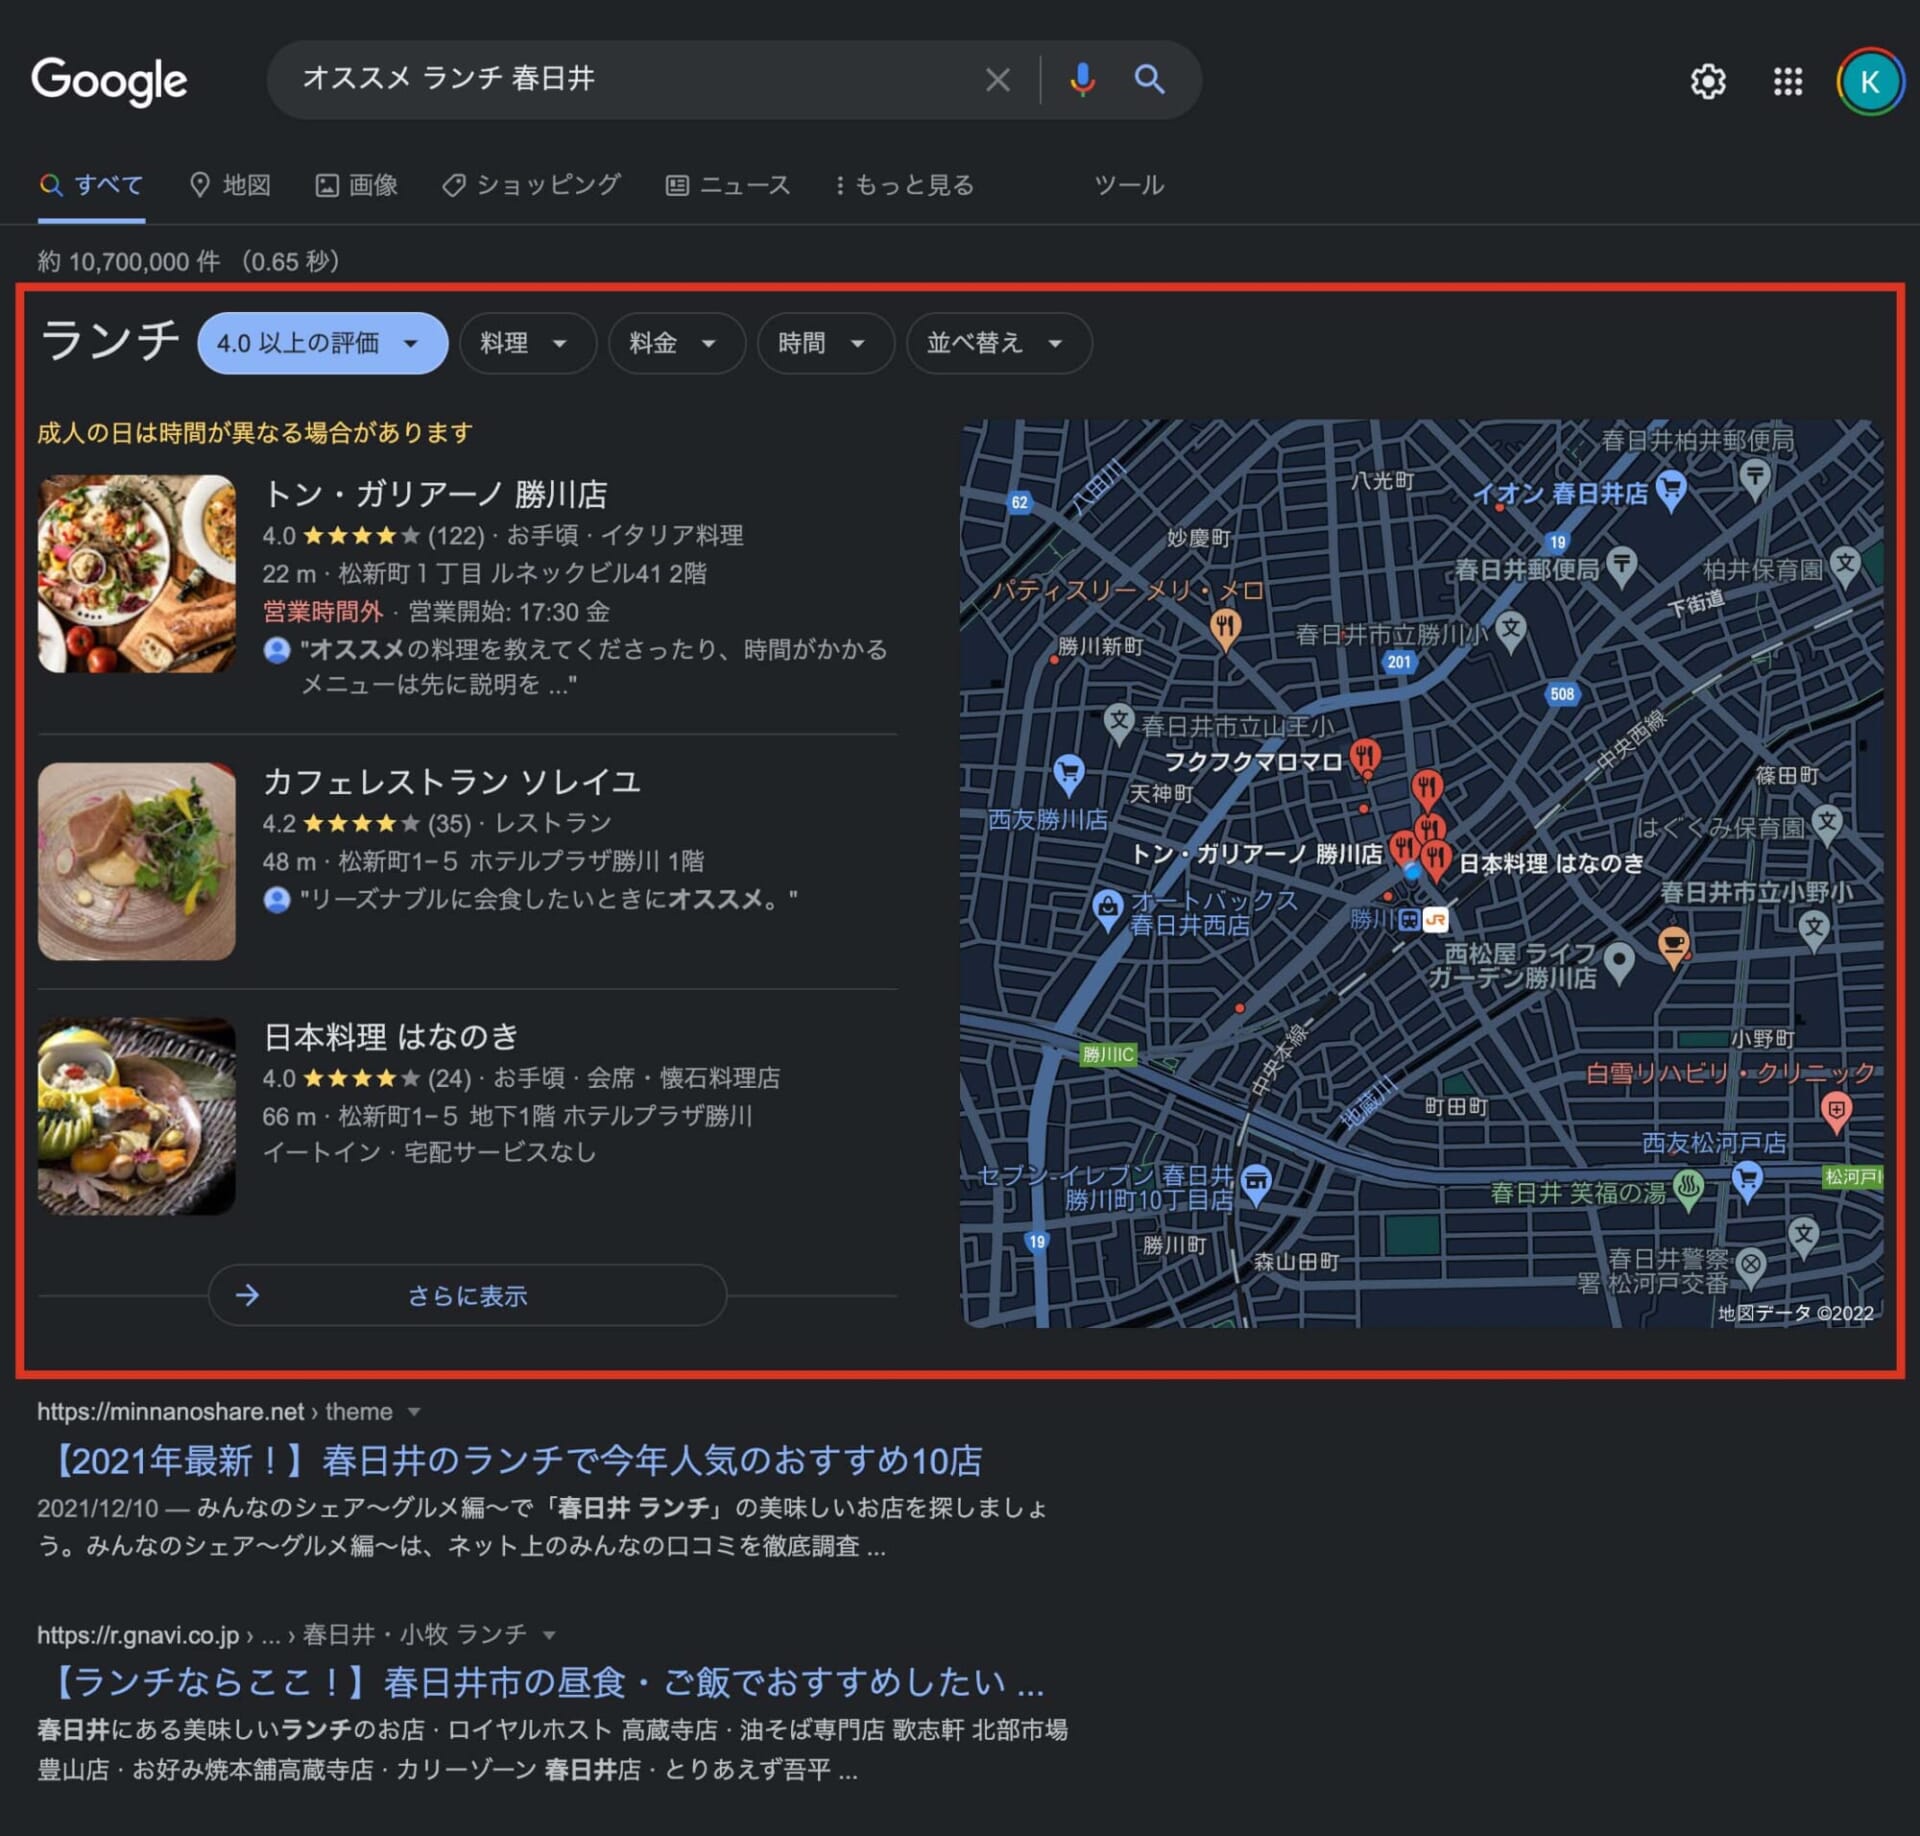1920x1836 pixels.
Task: Click さらに表示 to show more places
Action: [467, 1296]
